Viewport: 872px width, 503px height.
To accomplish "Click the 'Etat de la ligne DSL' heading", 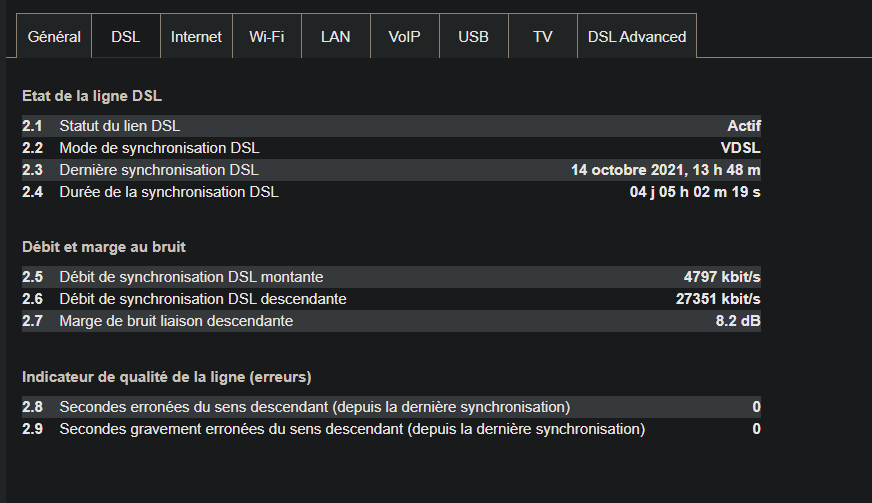I will (92, 97).
